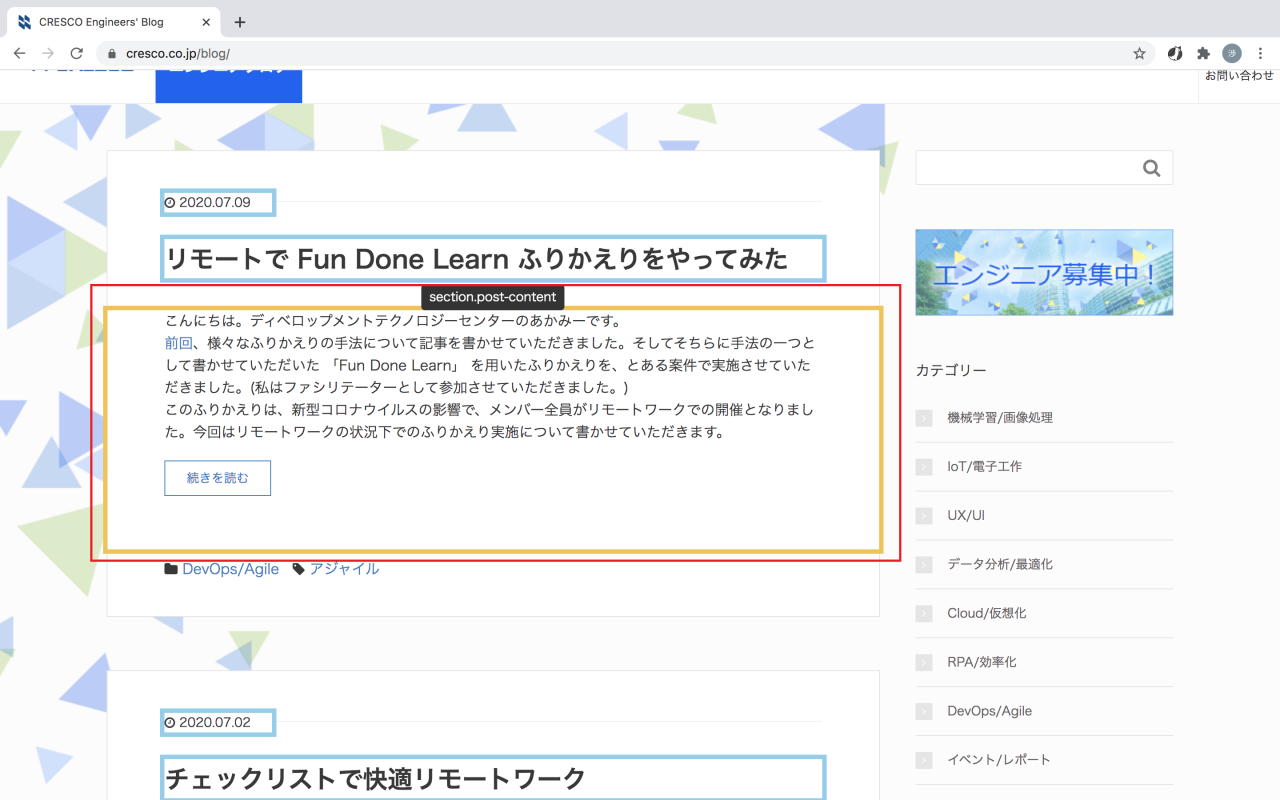Select the DevOps/Agile sidebar category

coord(989,712)
